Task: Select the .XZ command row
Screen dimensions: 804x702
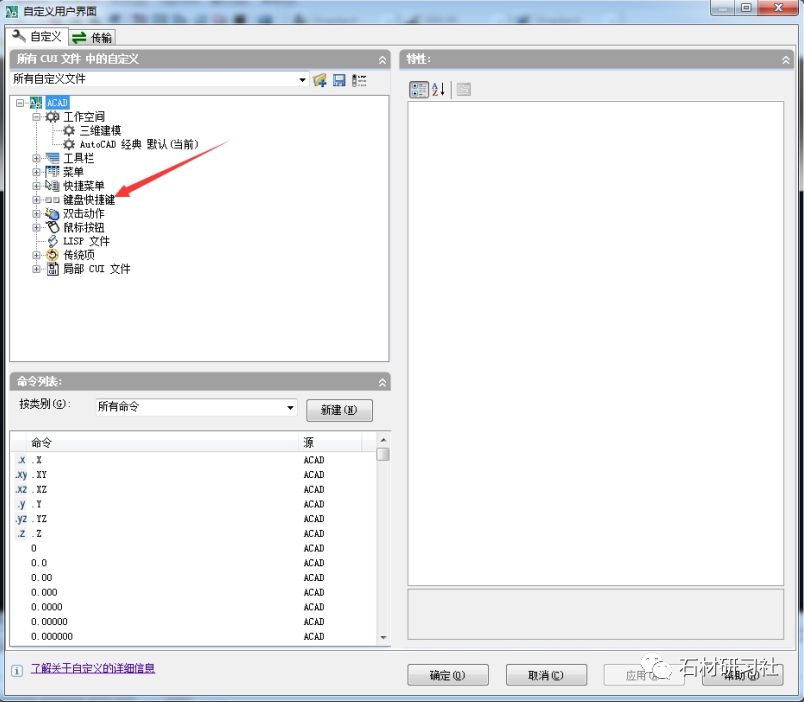Action: [x=194, y=490]
